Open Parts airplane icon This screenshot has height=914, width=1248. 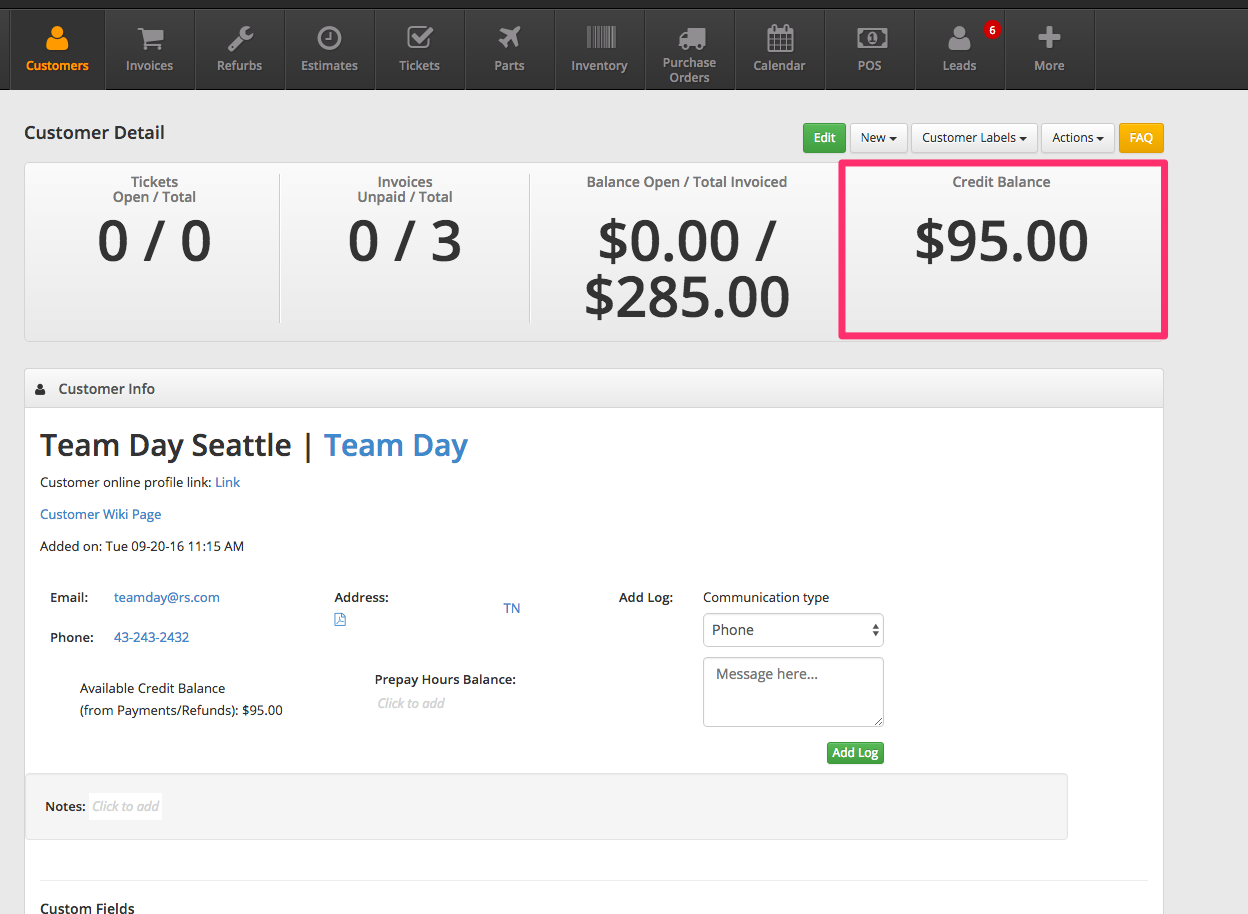click(x=509, y=39)
